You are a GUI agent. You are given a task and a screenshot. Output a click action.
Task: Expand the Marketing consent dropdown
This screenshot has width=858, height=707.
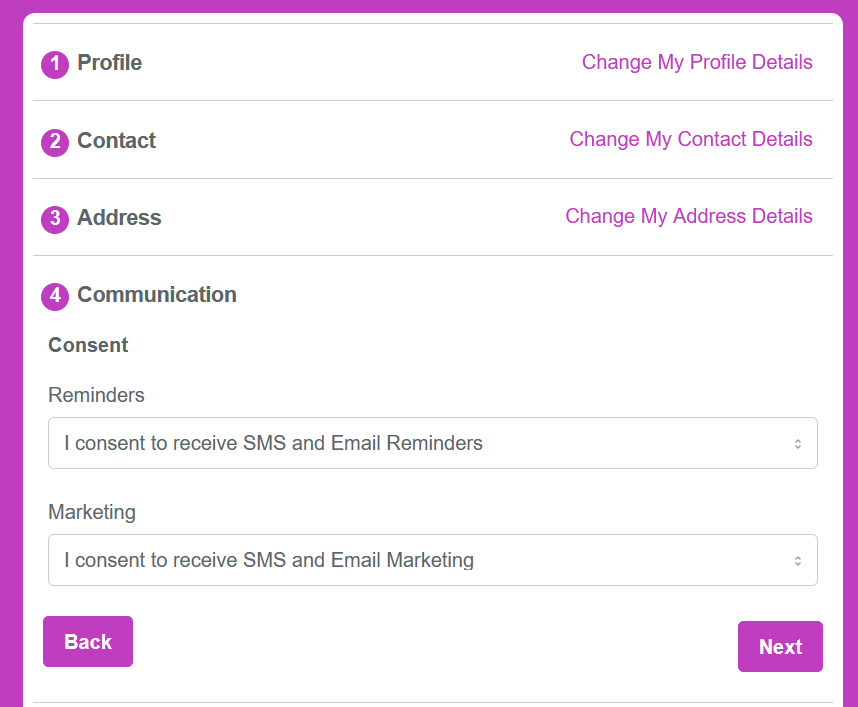[433, 560]
